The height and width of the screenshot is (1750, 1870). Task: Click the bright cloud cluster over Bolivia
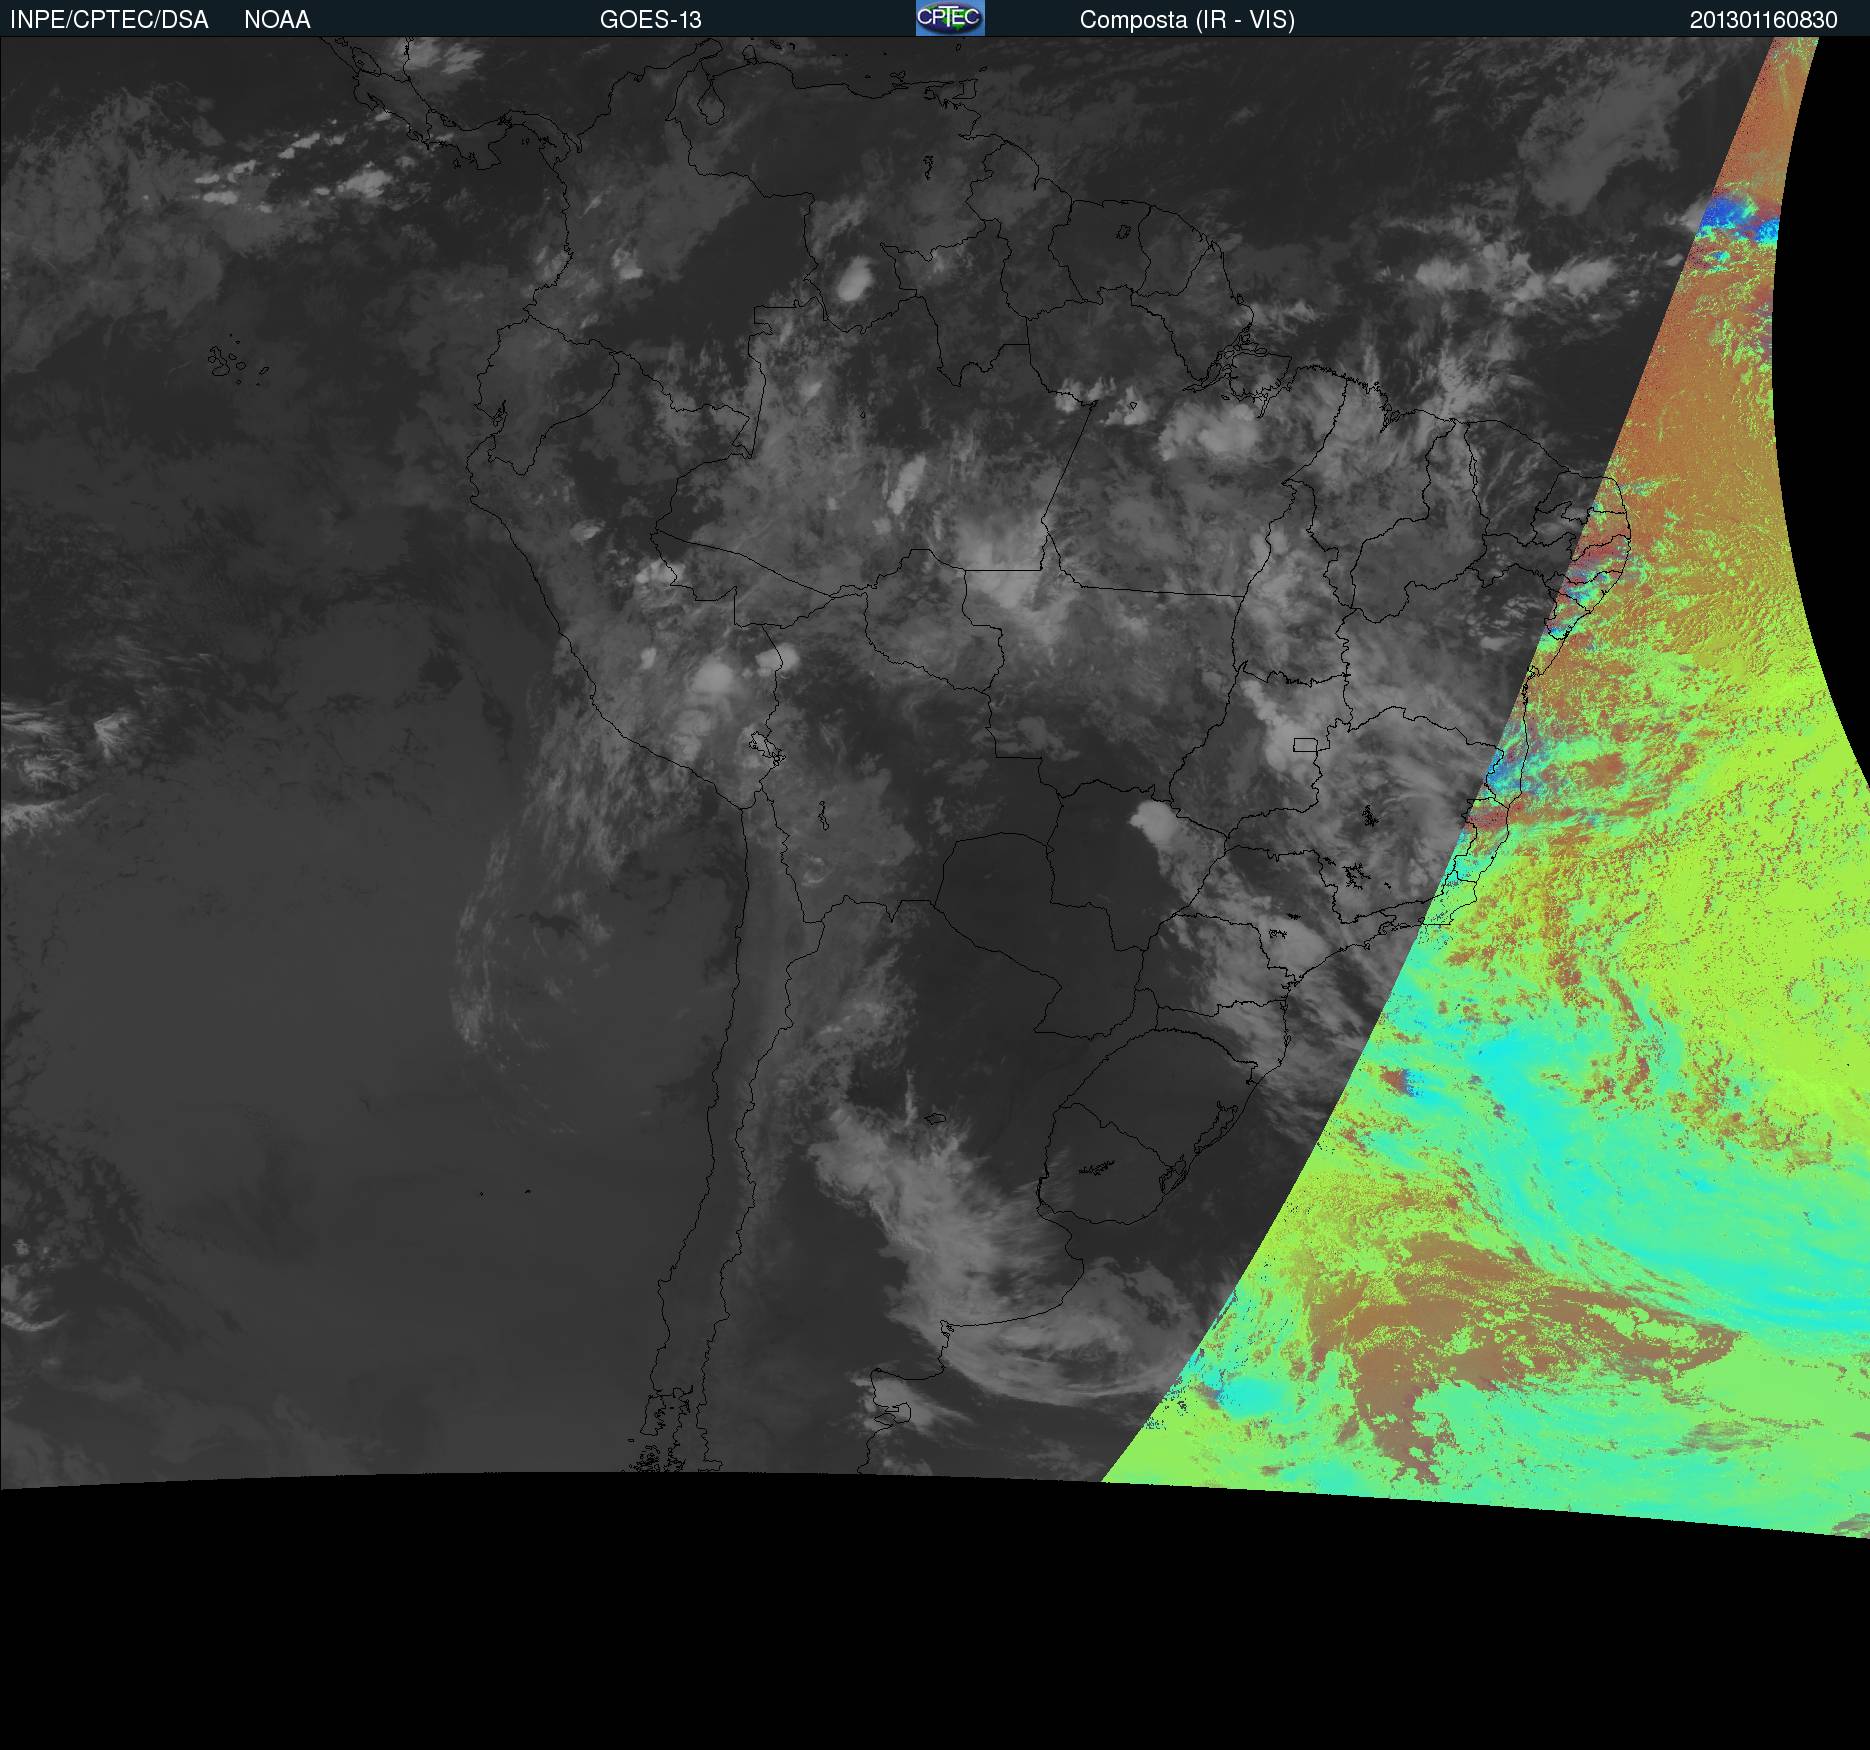[x=715, y=678]
